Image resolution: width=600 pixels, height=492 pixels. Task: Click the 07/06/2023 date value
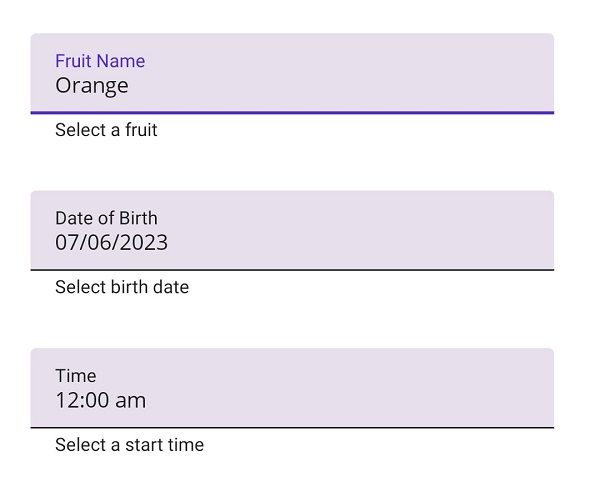pyautogui.click(x=111, y=243)
